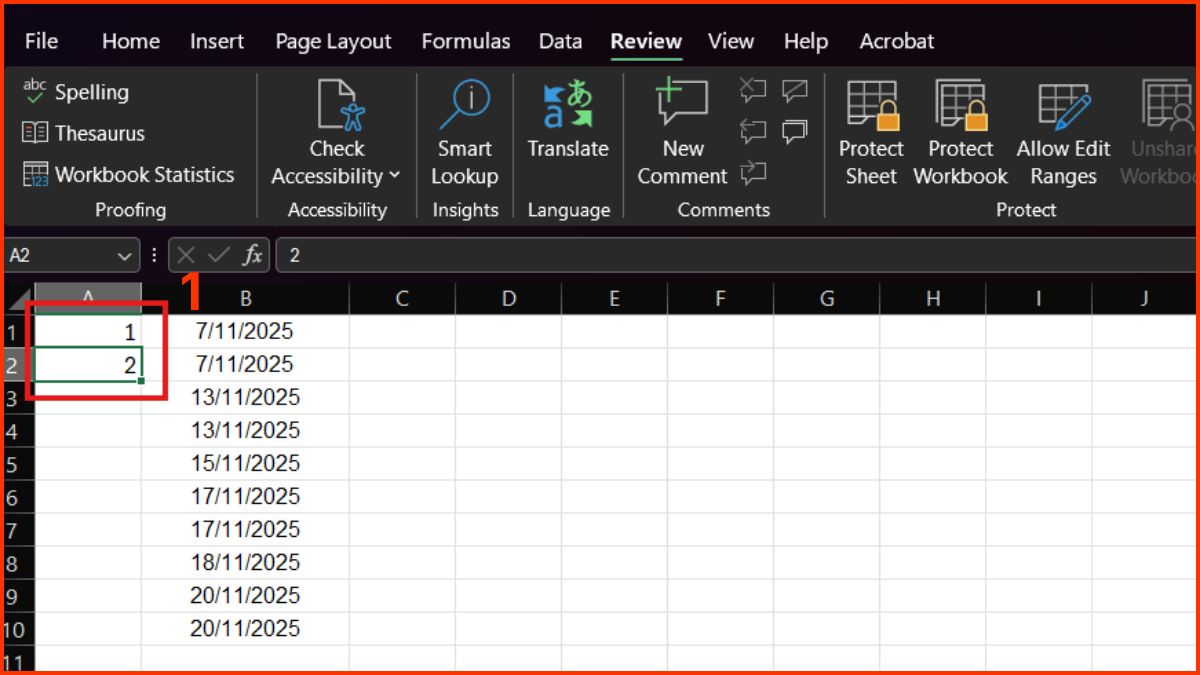The image size is (1200, 675).
Task: Expand the Comments dialog launcher
Action: point(723,210)
